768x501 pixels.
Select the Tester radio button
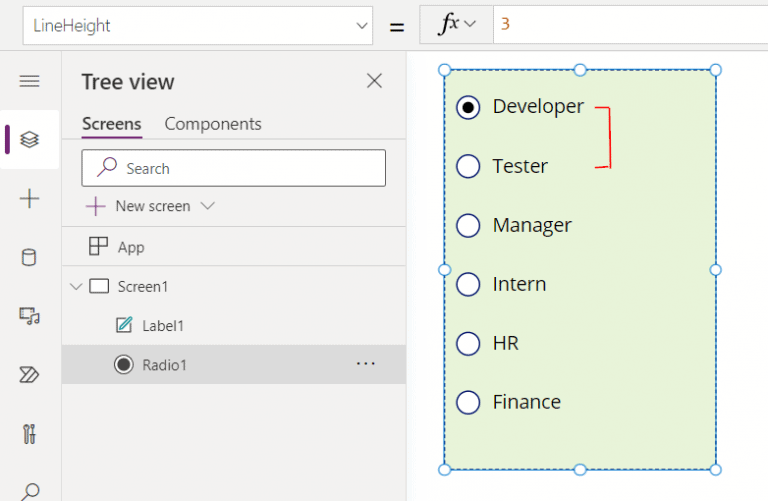point(468,167)
